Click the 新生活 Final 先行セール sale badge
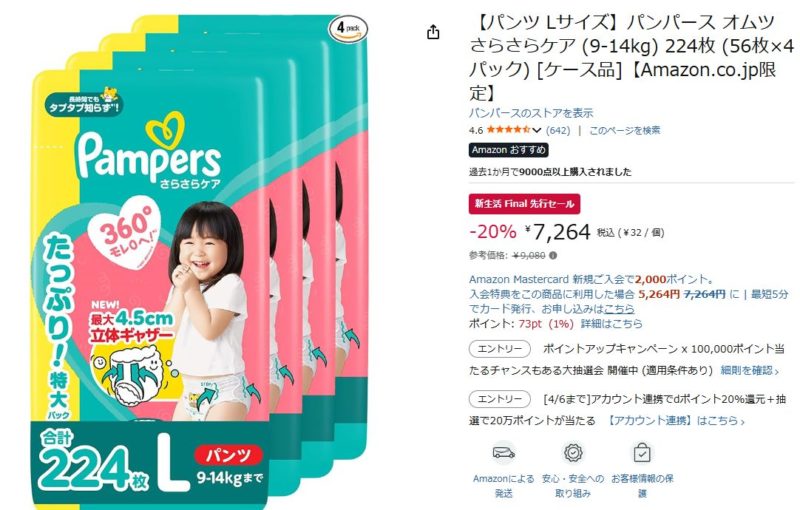 (x=524, y=203)
